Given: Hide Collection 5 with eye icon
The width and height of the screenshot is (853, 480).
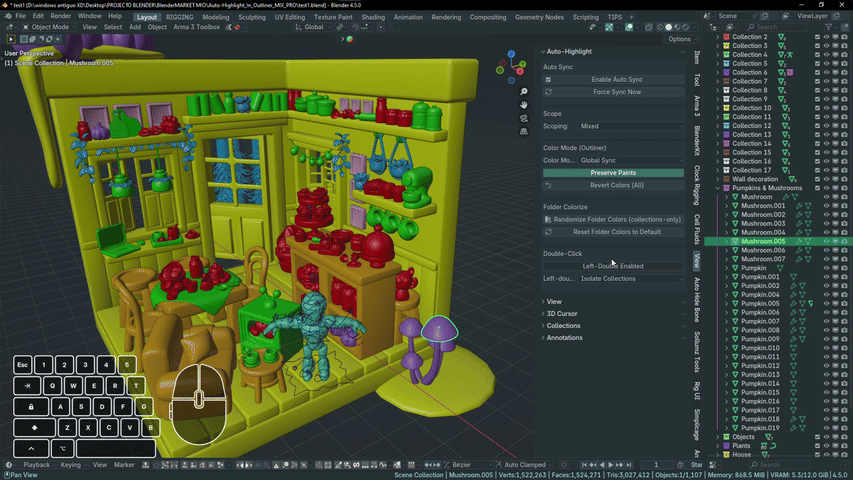Looking at the screenshot, I should (826, 64).
